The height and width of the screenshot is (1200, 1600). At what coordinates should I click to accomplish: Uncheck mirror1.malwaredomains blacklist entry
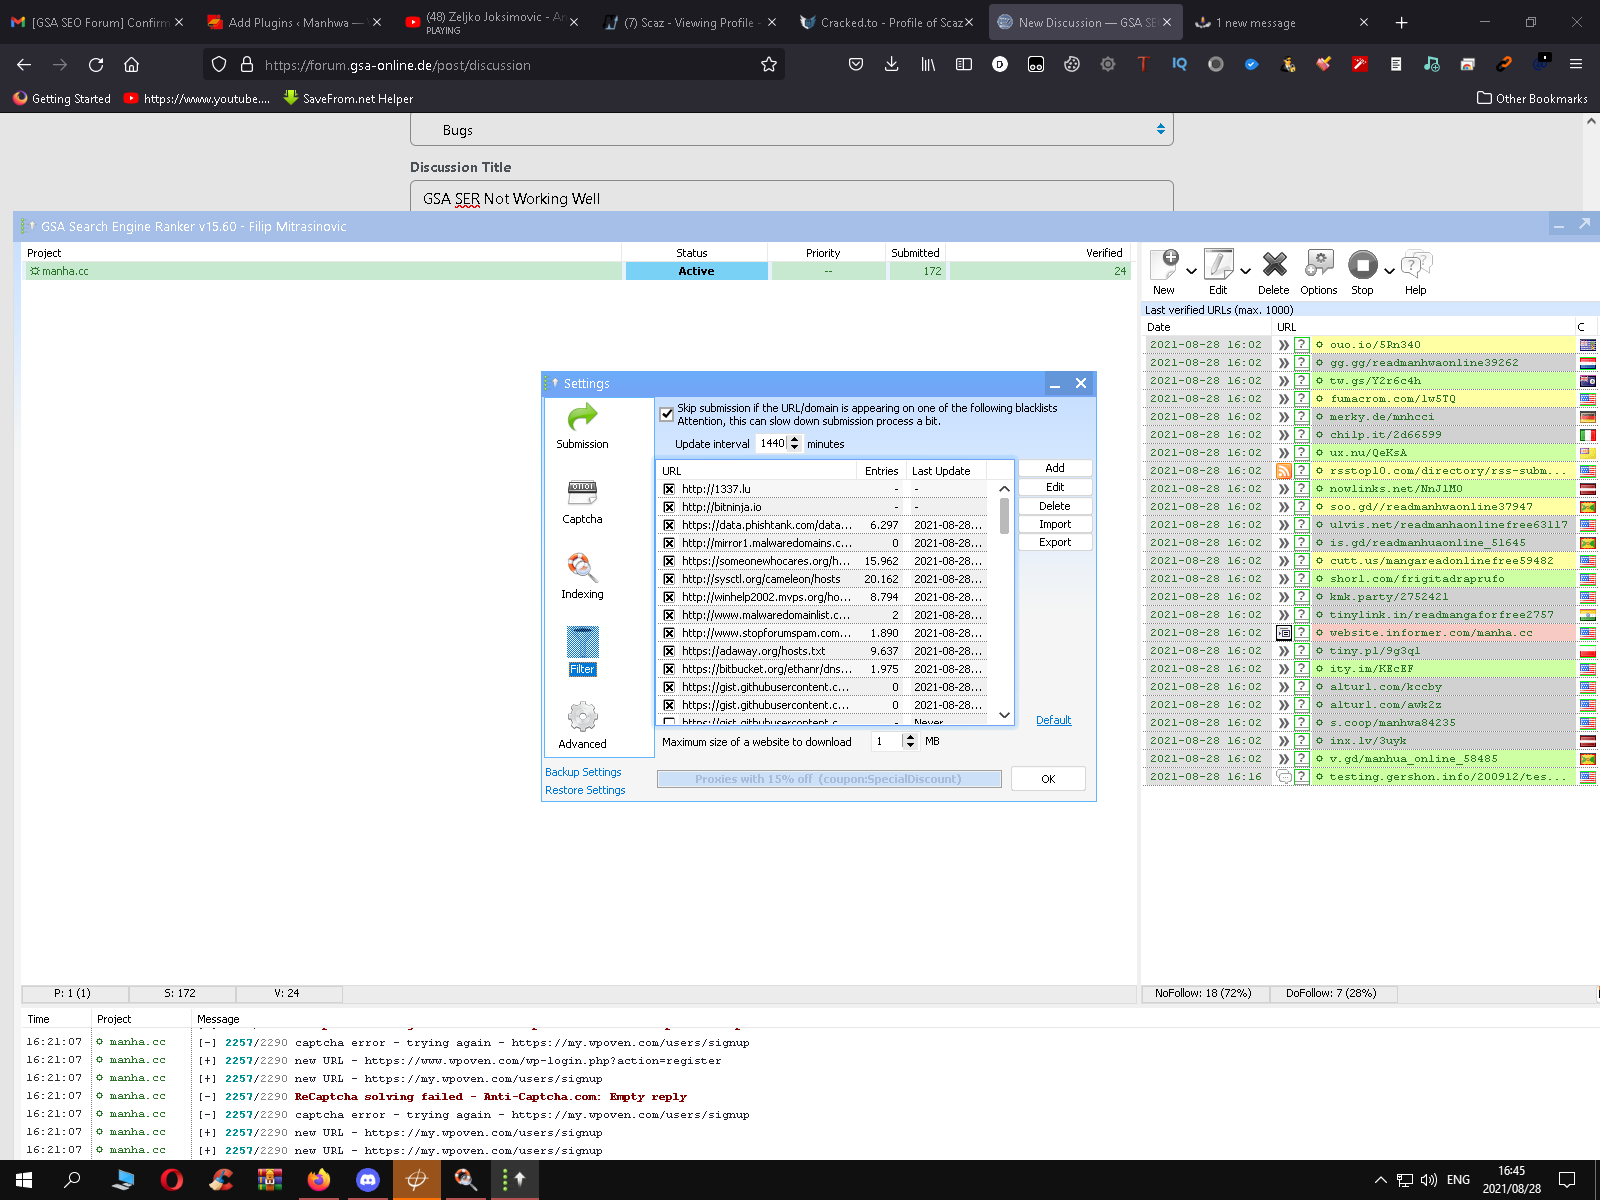[x=669, y=543]
